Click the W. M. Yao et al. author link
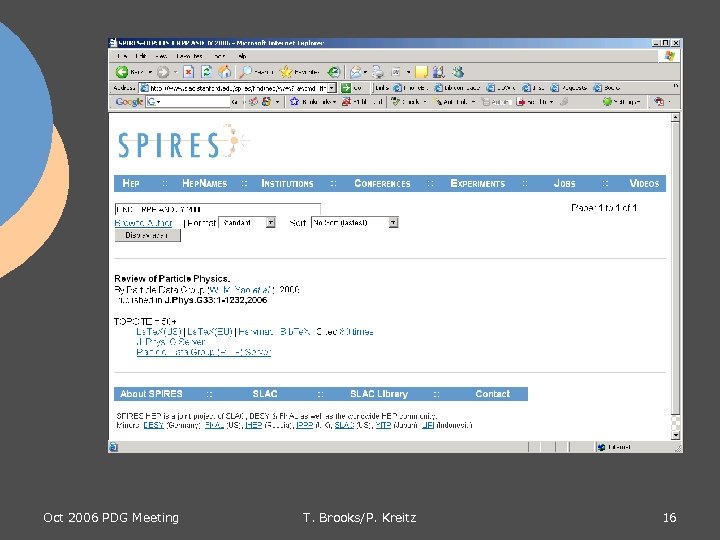 pos(241,290)
